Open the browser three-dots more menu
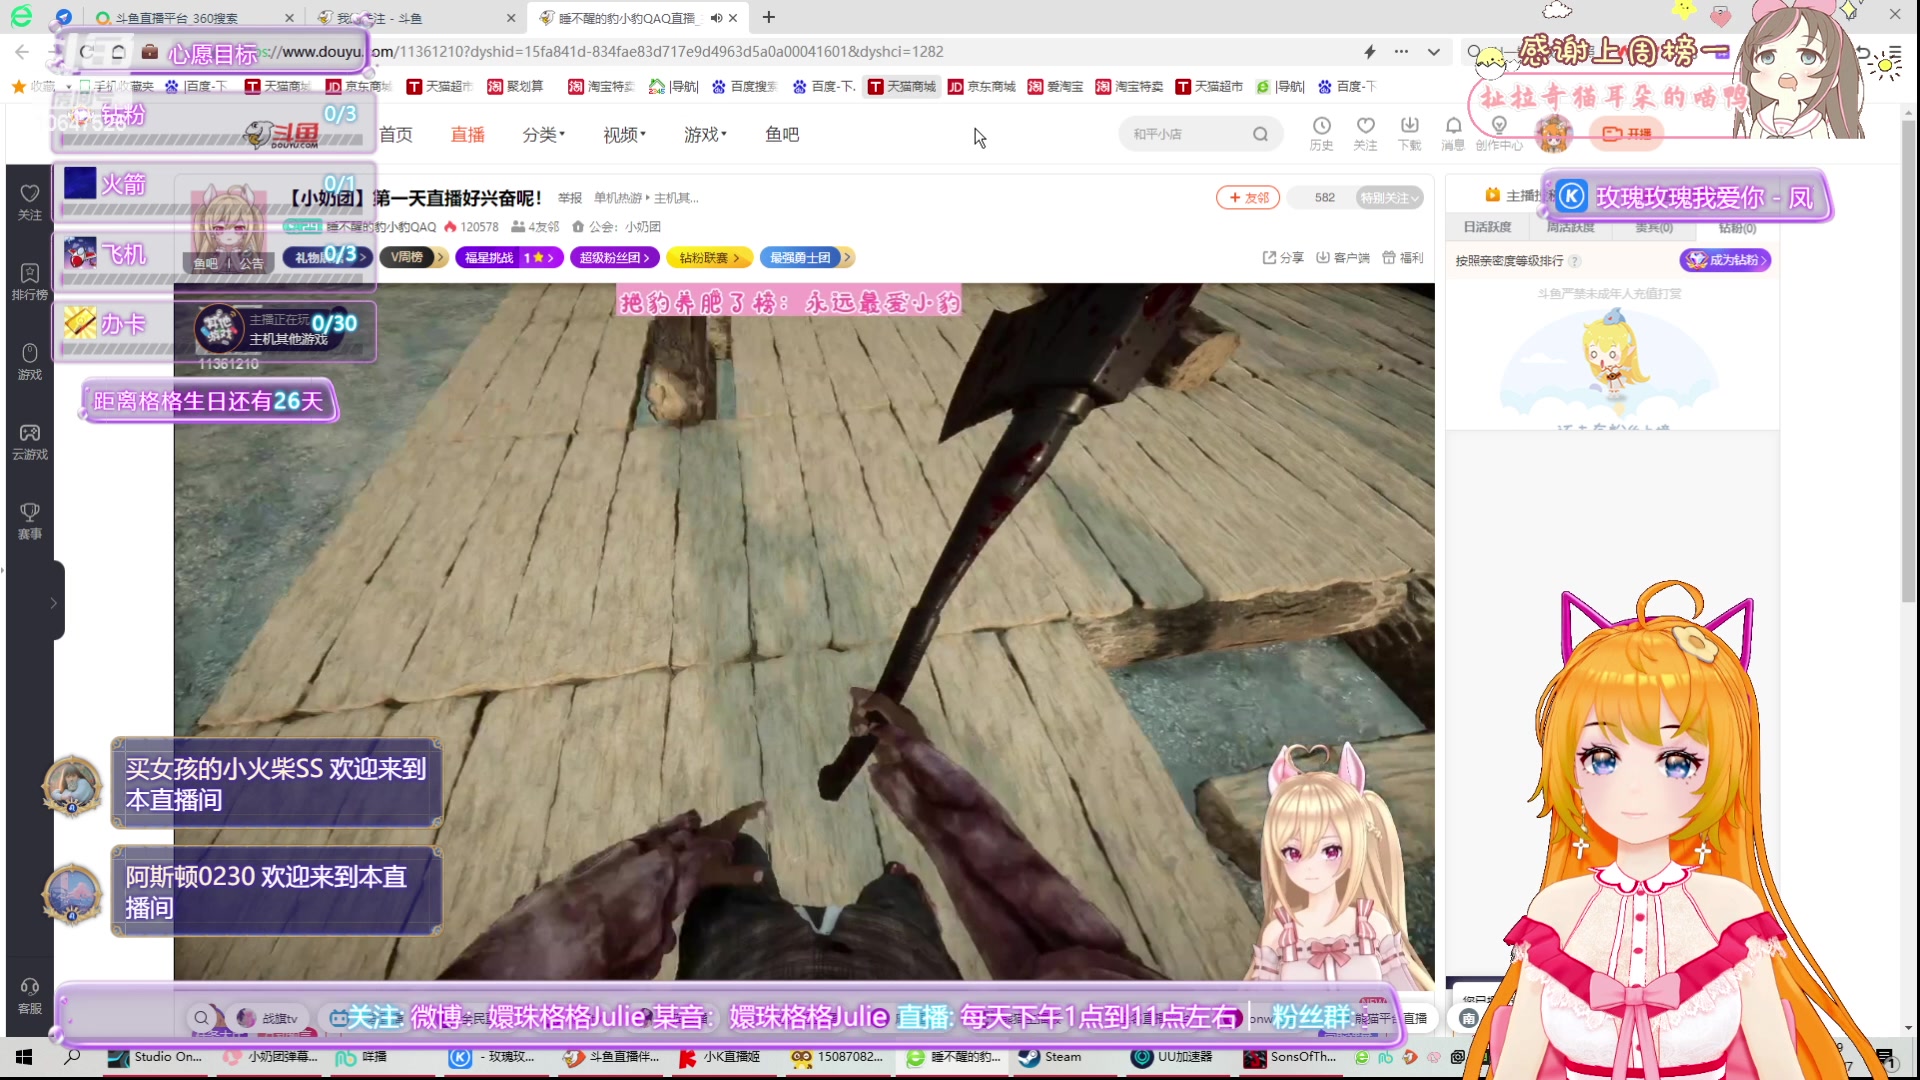The height and width of the screenshot is (1080, 1920). click(1401, 52)
